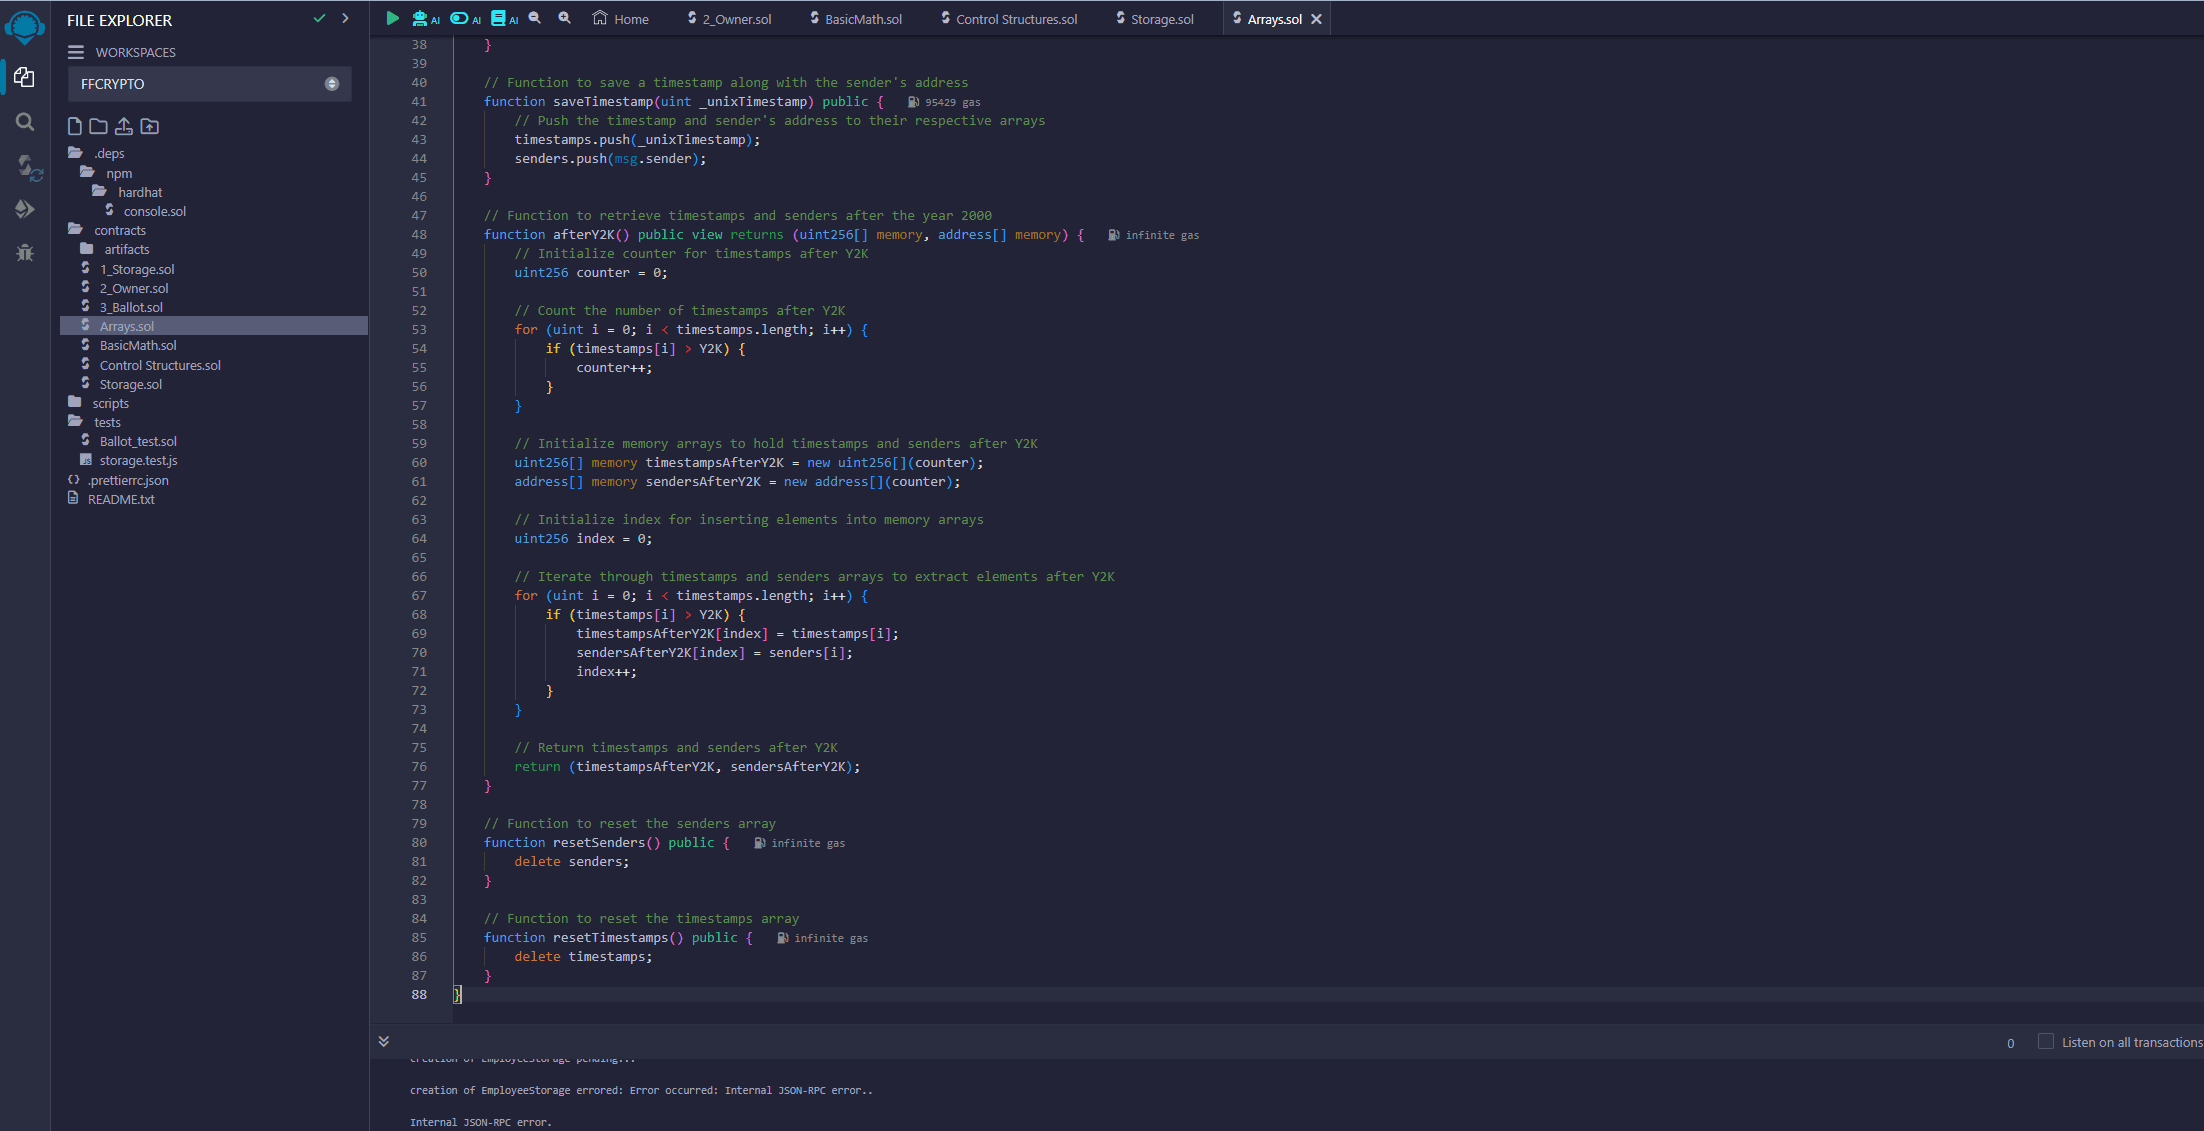Expand the scripts folder

point(99,403)
